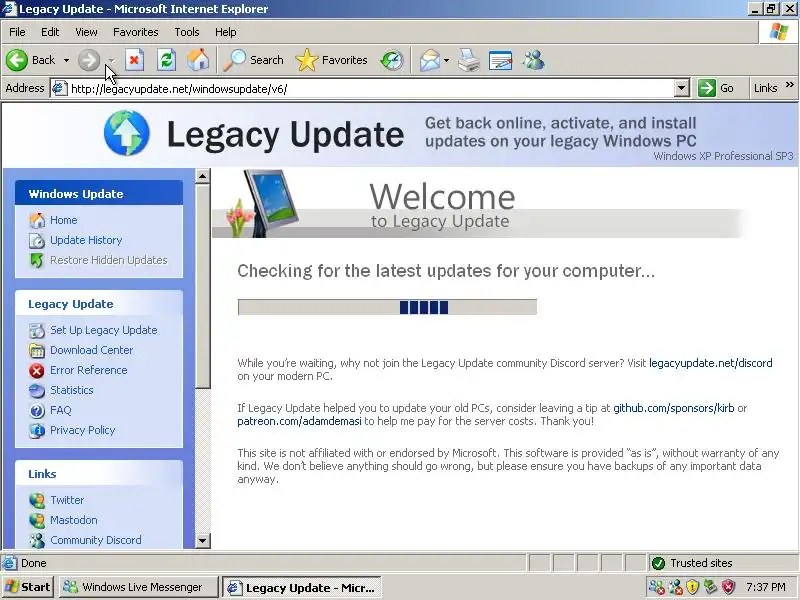Click the people icon beside Community Discord

[x=37, y=540]
